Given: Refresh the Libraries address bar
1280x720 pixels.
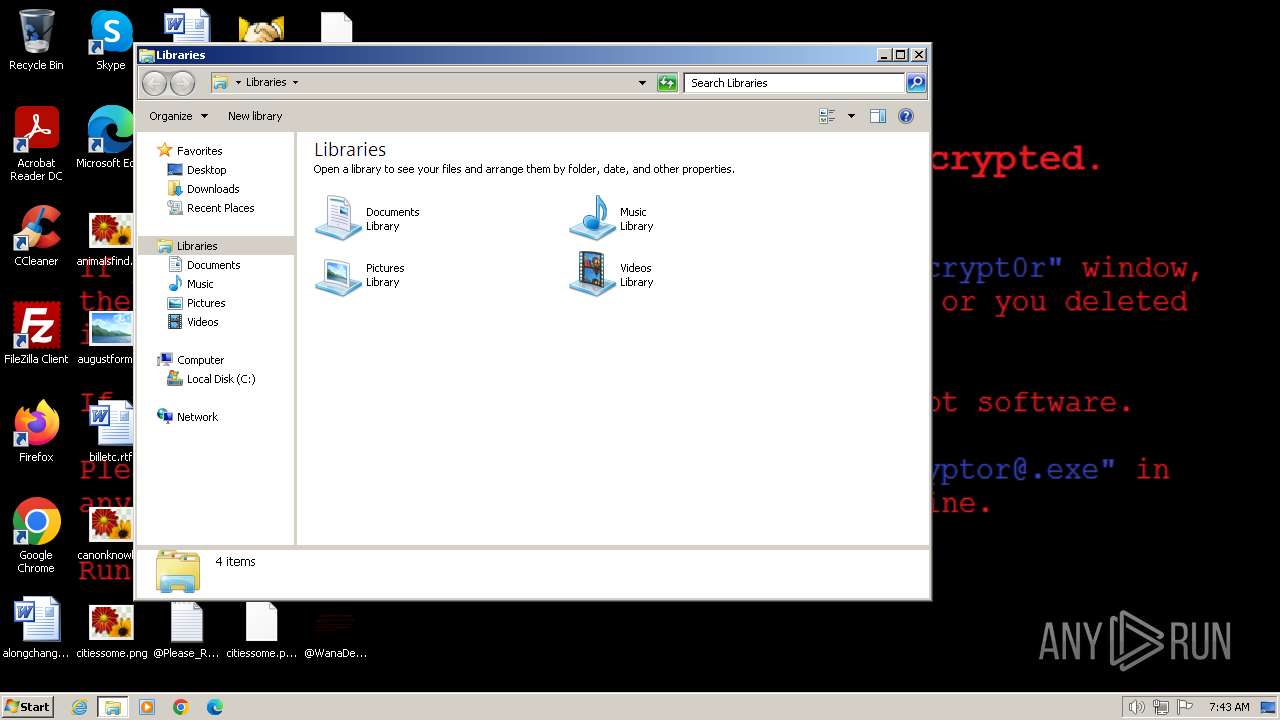Looking at the screenshot, I should click(667, 83).
